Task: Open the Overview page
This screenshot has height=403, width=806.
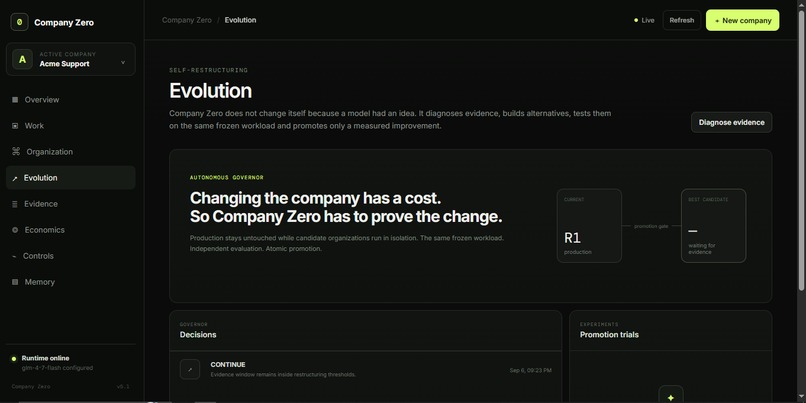Action: pyautogui.click(x=71, y=100)
